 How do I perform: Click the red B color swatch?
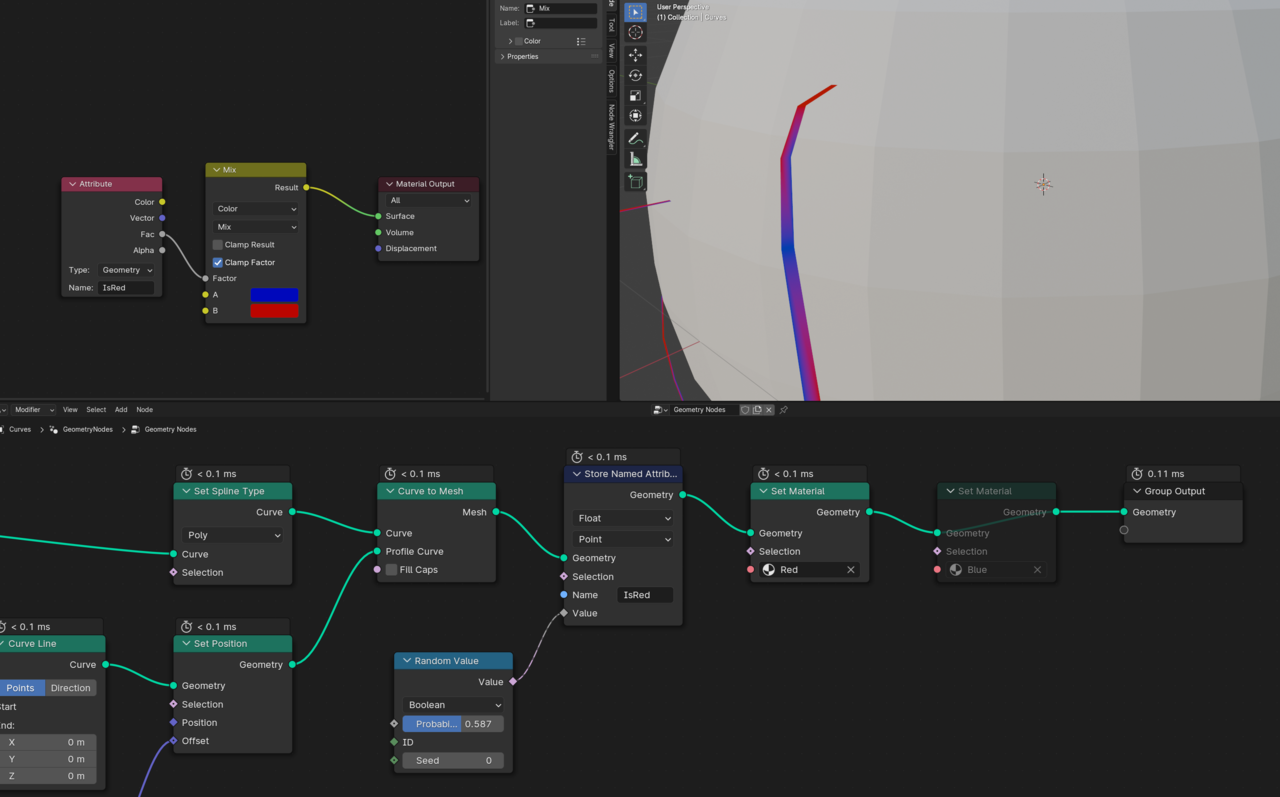point(274,311)
